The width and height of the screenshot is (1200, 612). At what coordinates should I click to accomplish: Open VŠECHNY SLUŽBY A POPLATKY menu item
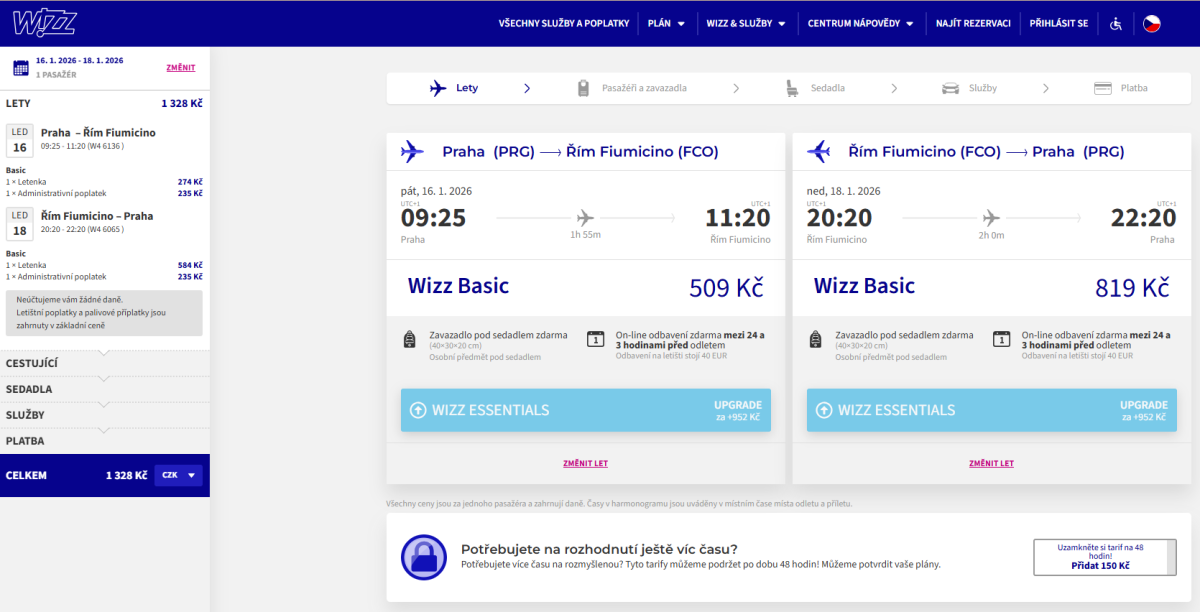pos(563,23)
